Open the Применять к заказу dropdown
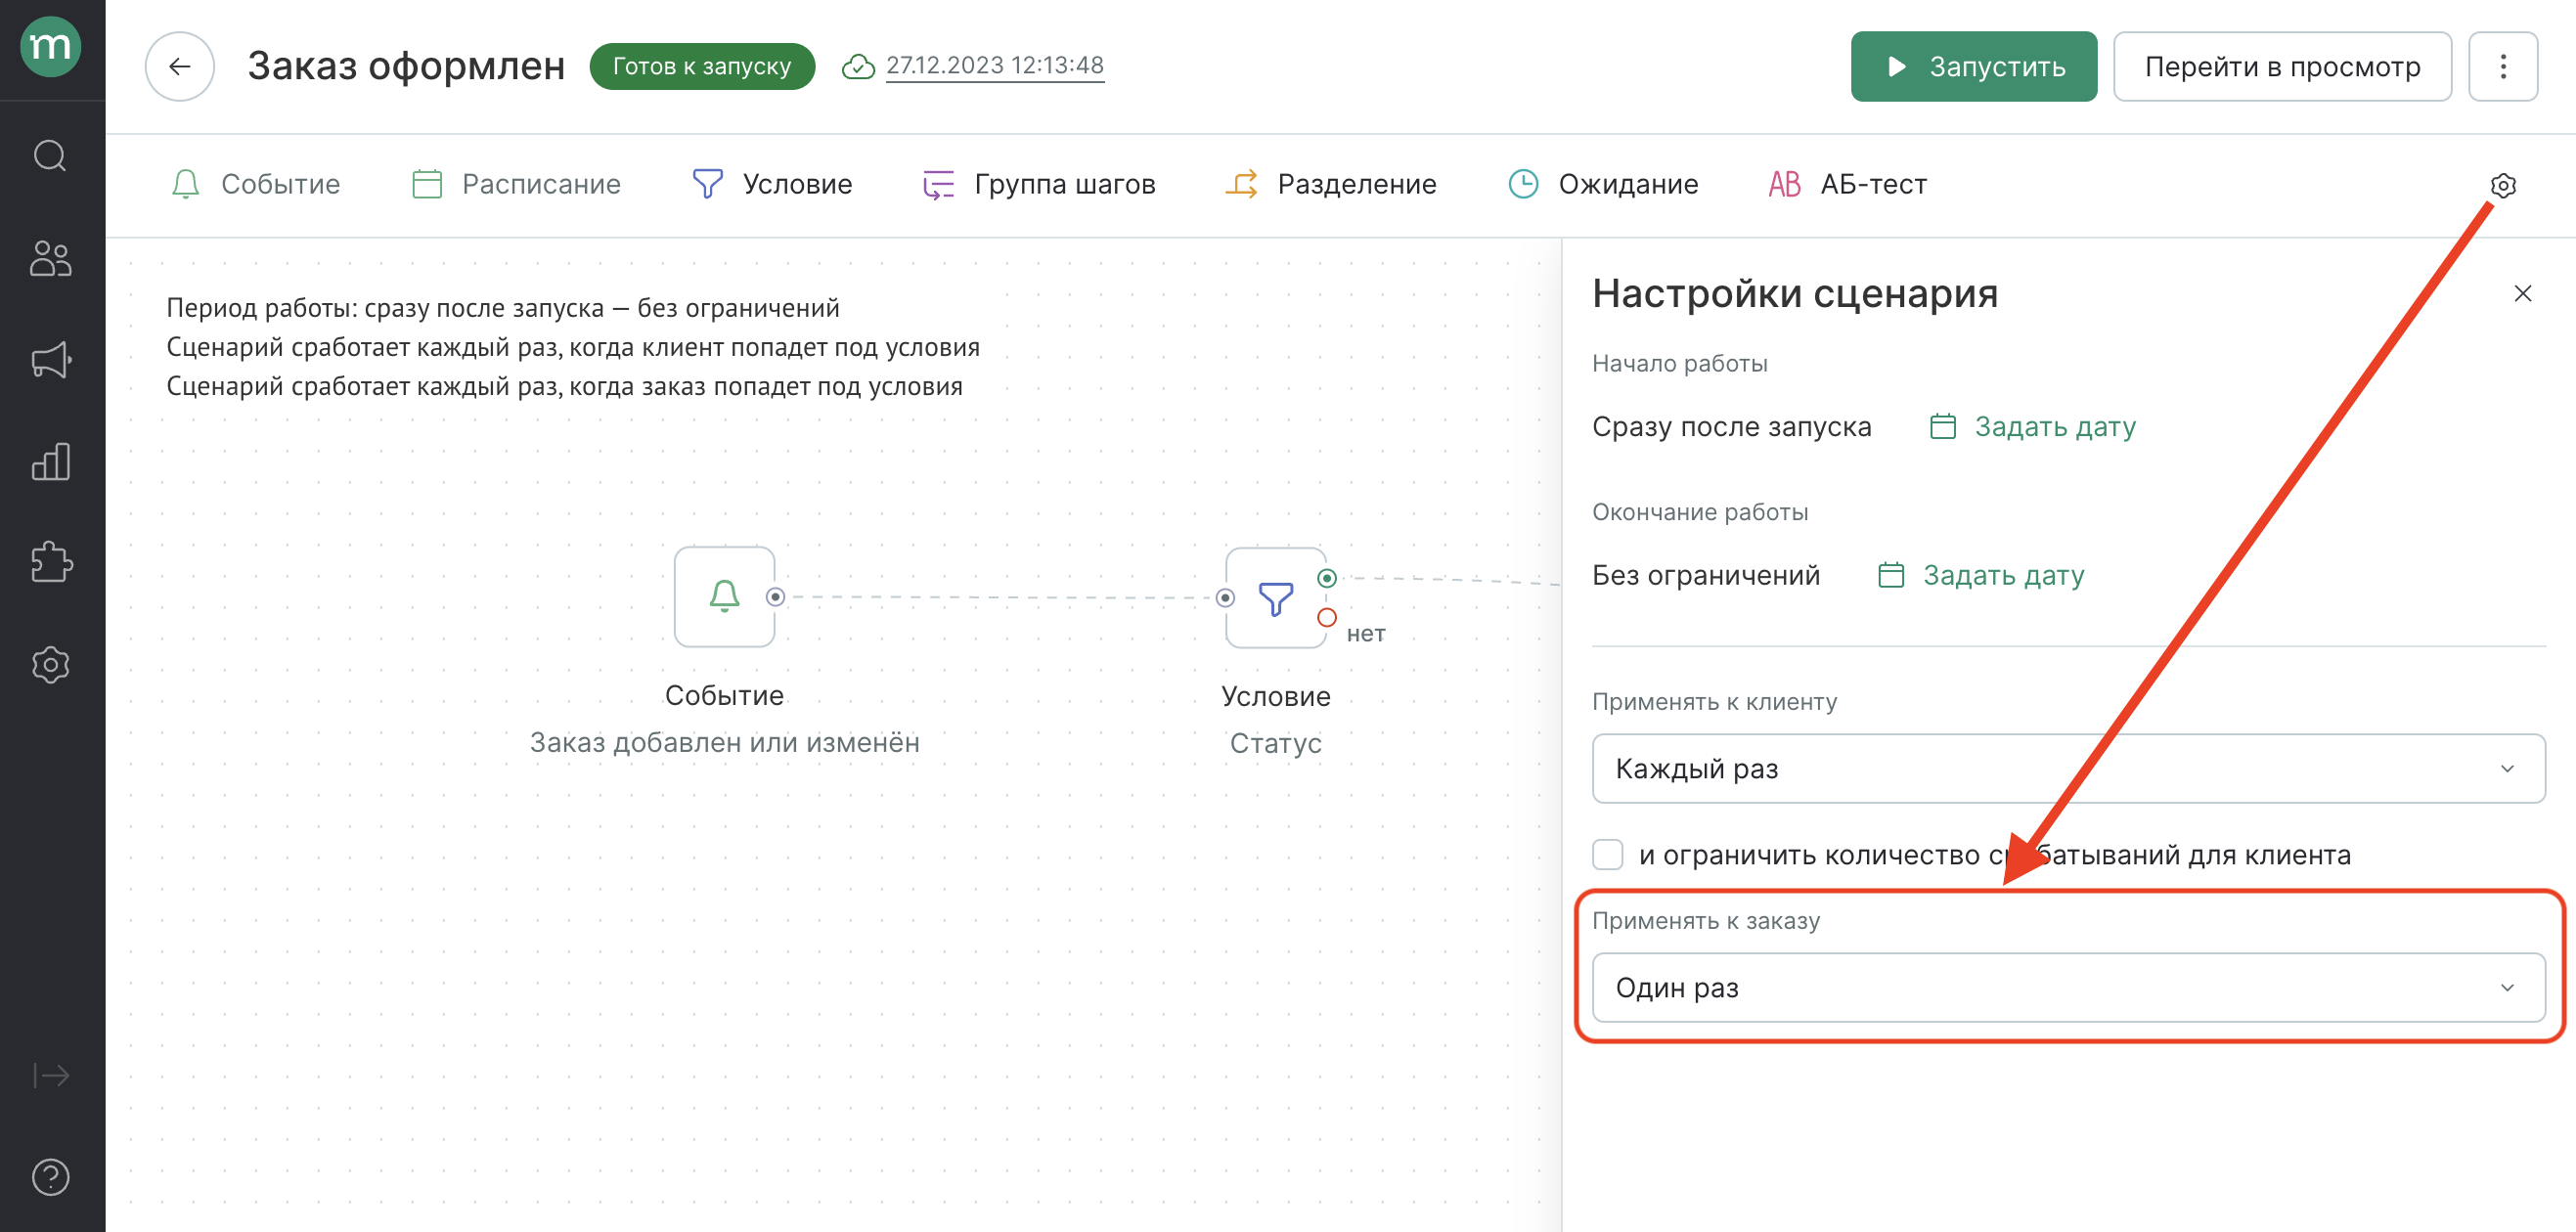This screenshot has width=2576, height=1232. (2068, 987)
